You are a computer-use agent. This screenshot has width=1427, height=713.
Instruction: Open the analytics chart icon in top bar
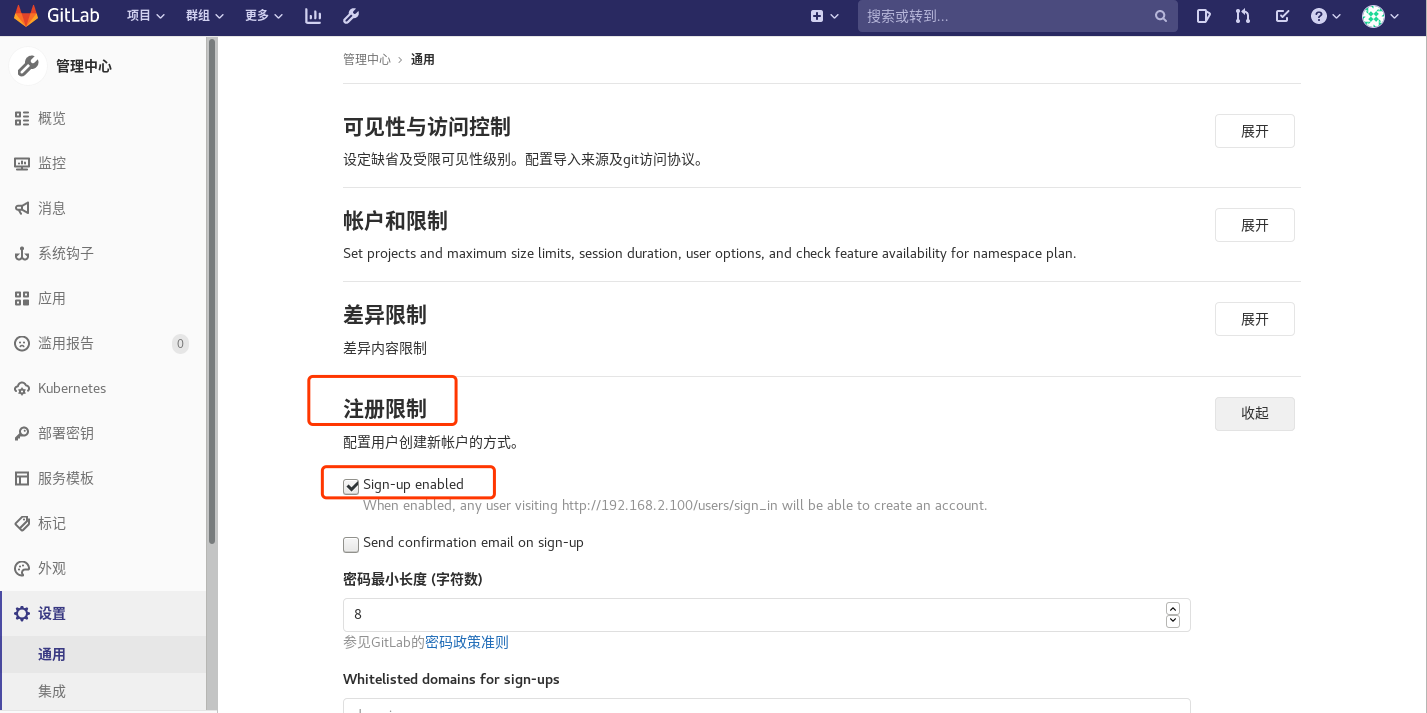click(313, 15)
